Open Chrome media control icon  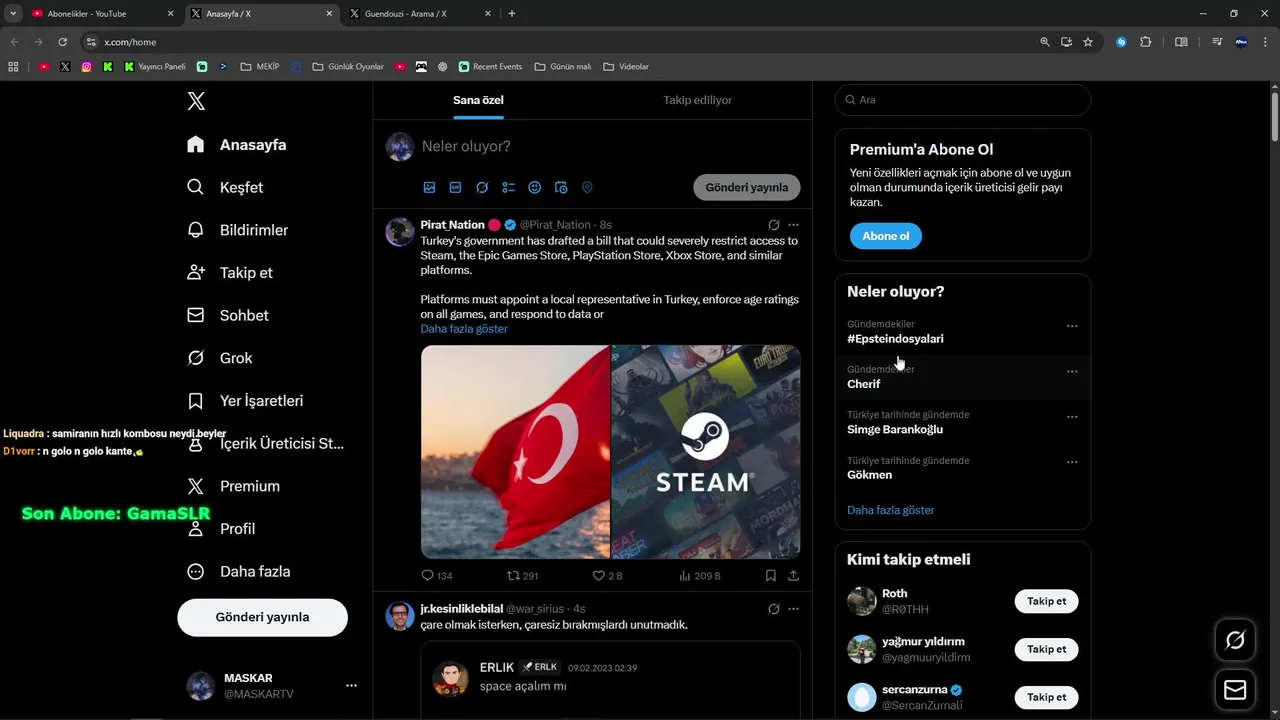point(1217,42)
